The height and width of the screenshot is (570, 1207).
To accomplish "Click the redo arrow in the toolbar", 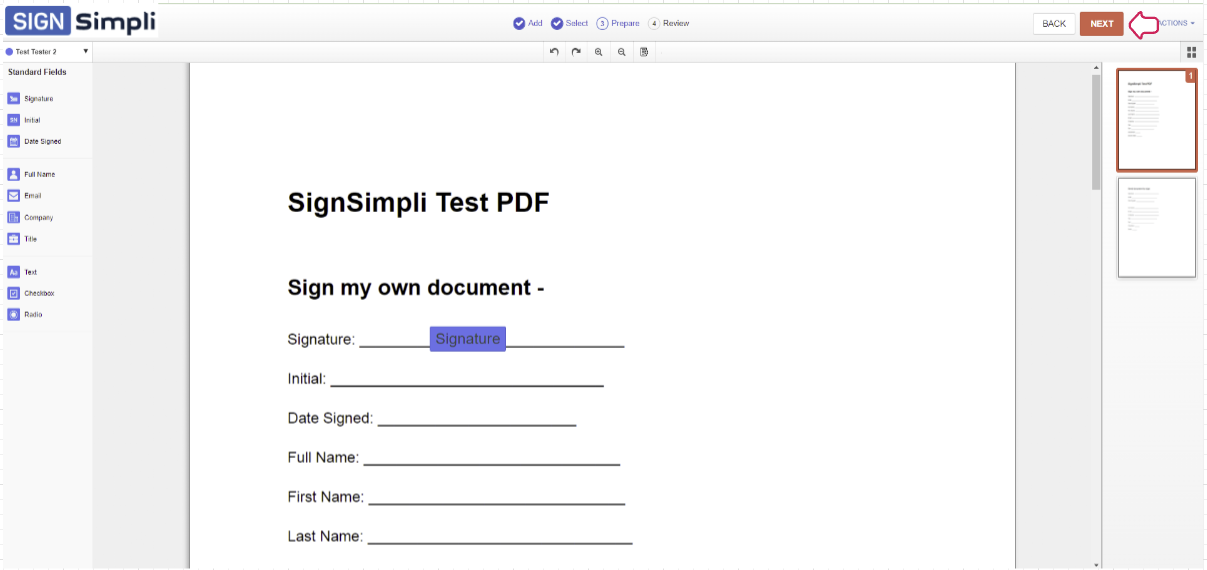I will [x=576, y=52].
